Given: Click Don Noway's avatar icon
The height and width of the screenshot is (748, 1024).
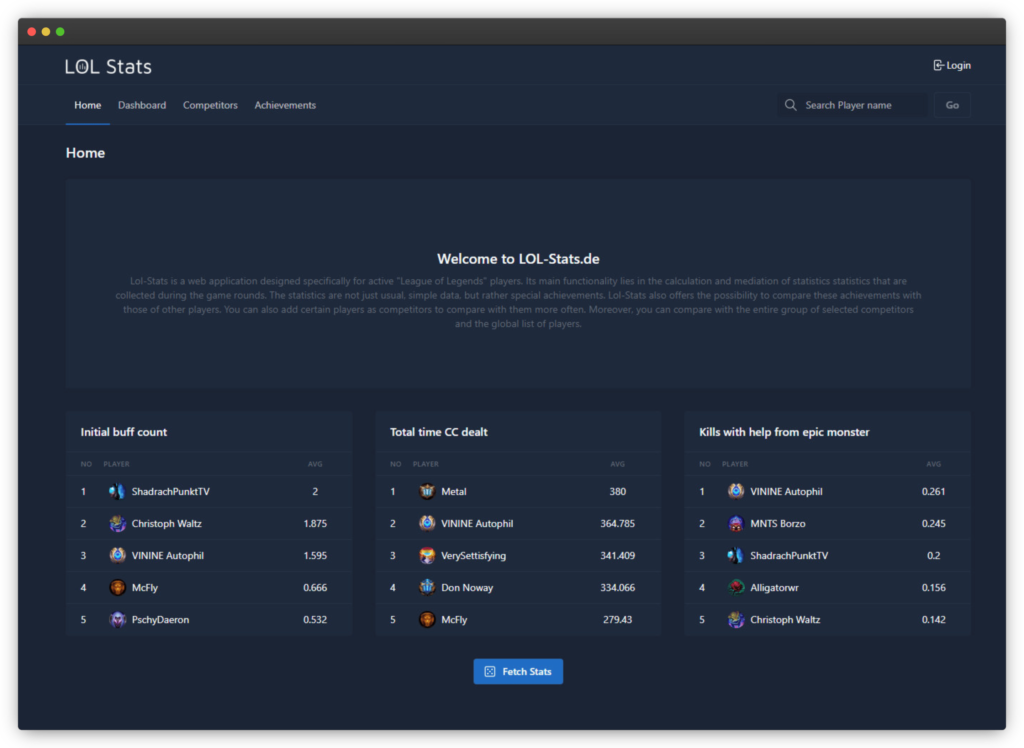Looking at the screenshot, I should pyautogui.click(x=427, y=588).
